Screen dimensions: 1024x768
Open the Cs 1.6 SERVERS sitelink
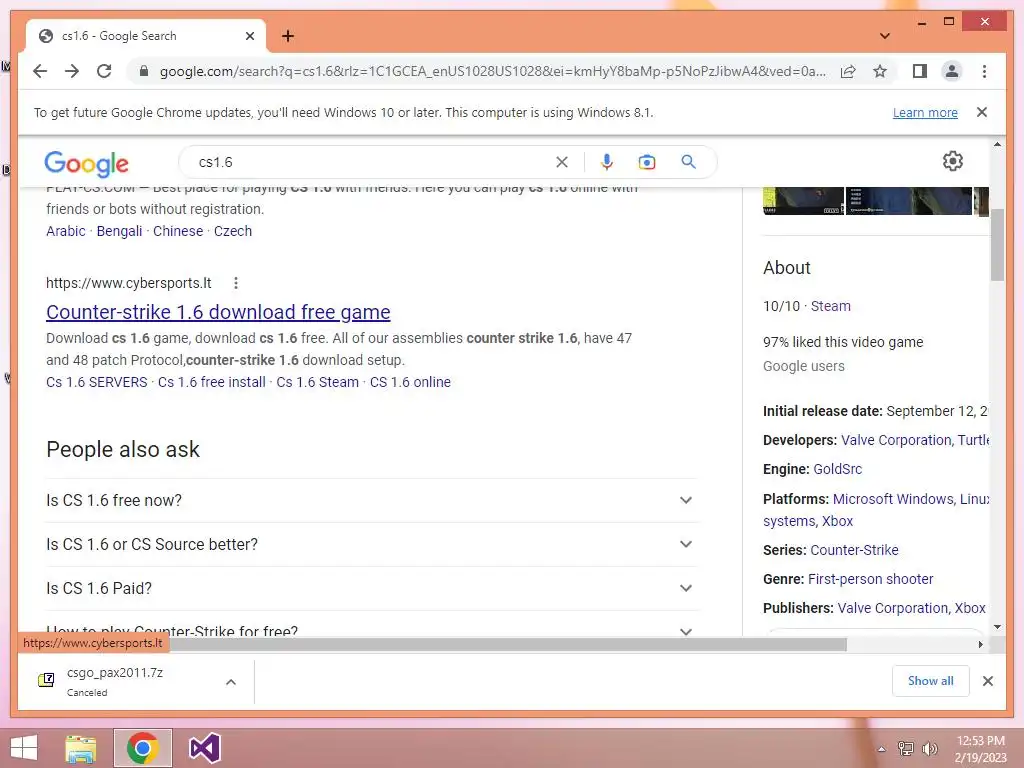(x=97, y=382)
